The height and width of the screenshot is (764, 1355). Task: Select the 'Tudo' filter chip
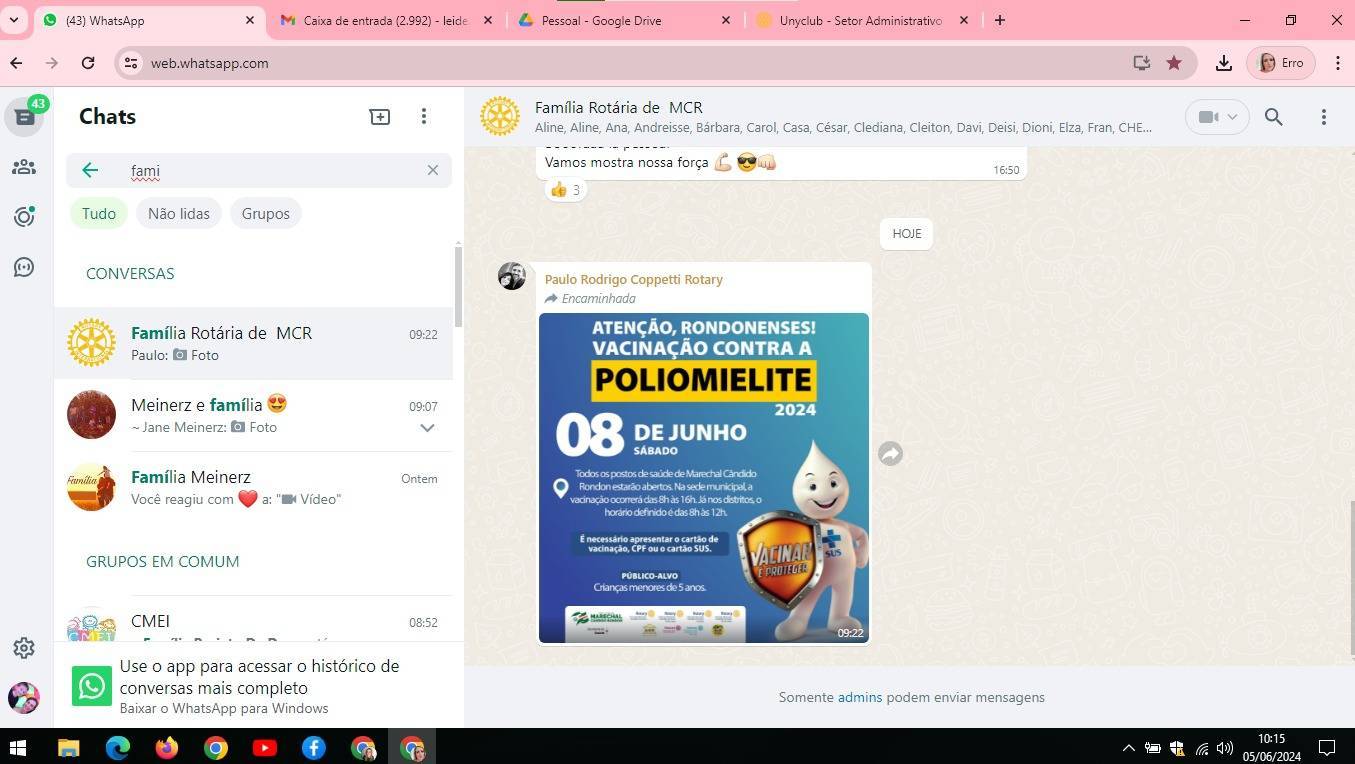[99, 213]
